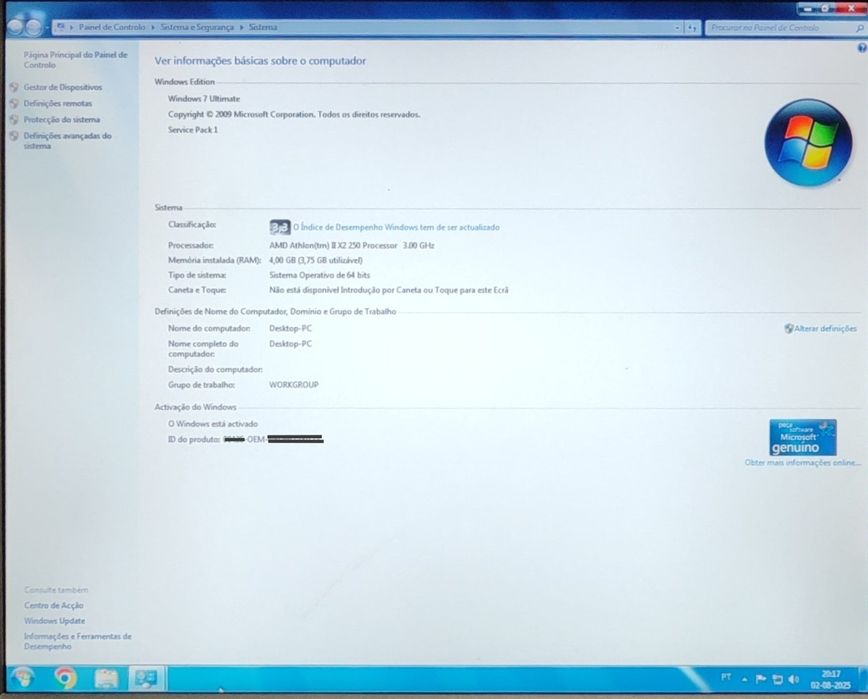
Task: Select Sistema in breadcrumb path
Action: (263, 27)
